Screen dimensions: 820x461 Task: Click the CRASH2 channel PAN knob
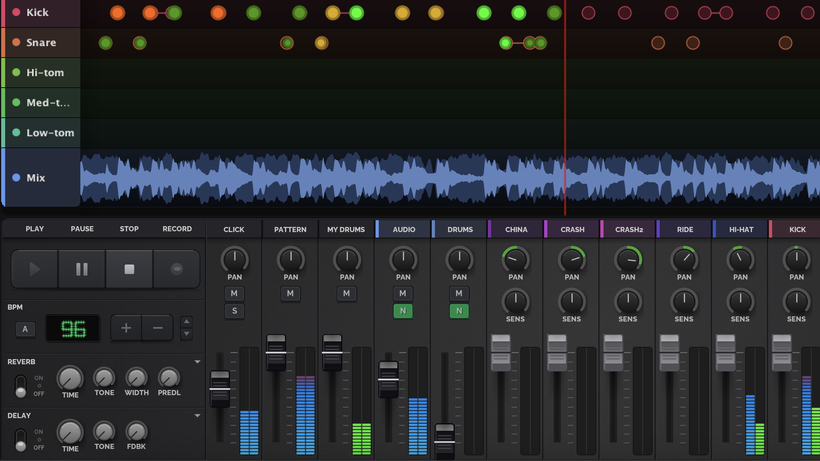628,259
